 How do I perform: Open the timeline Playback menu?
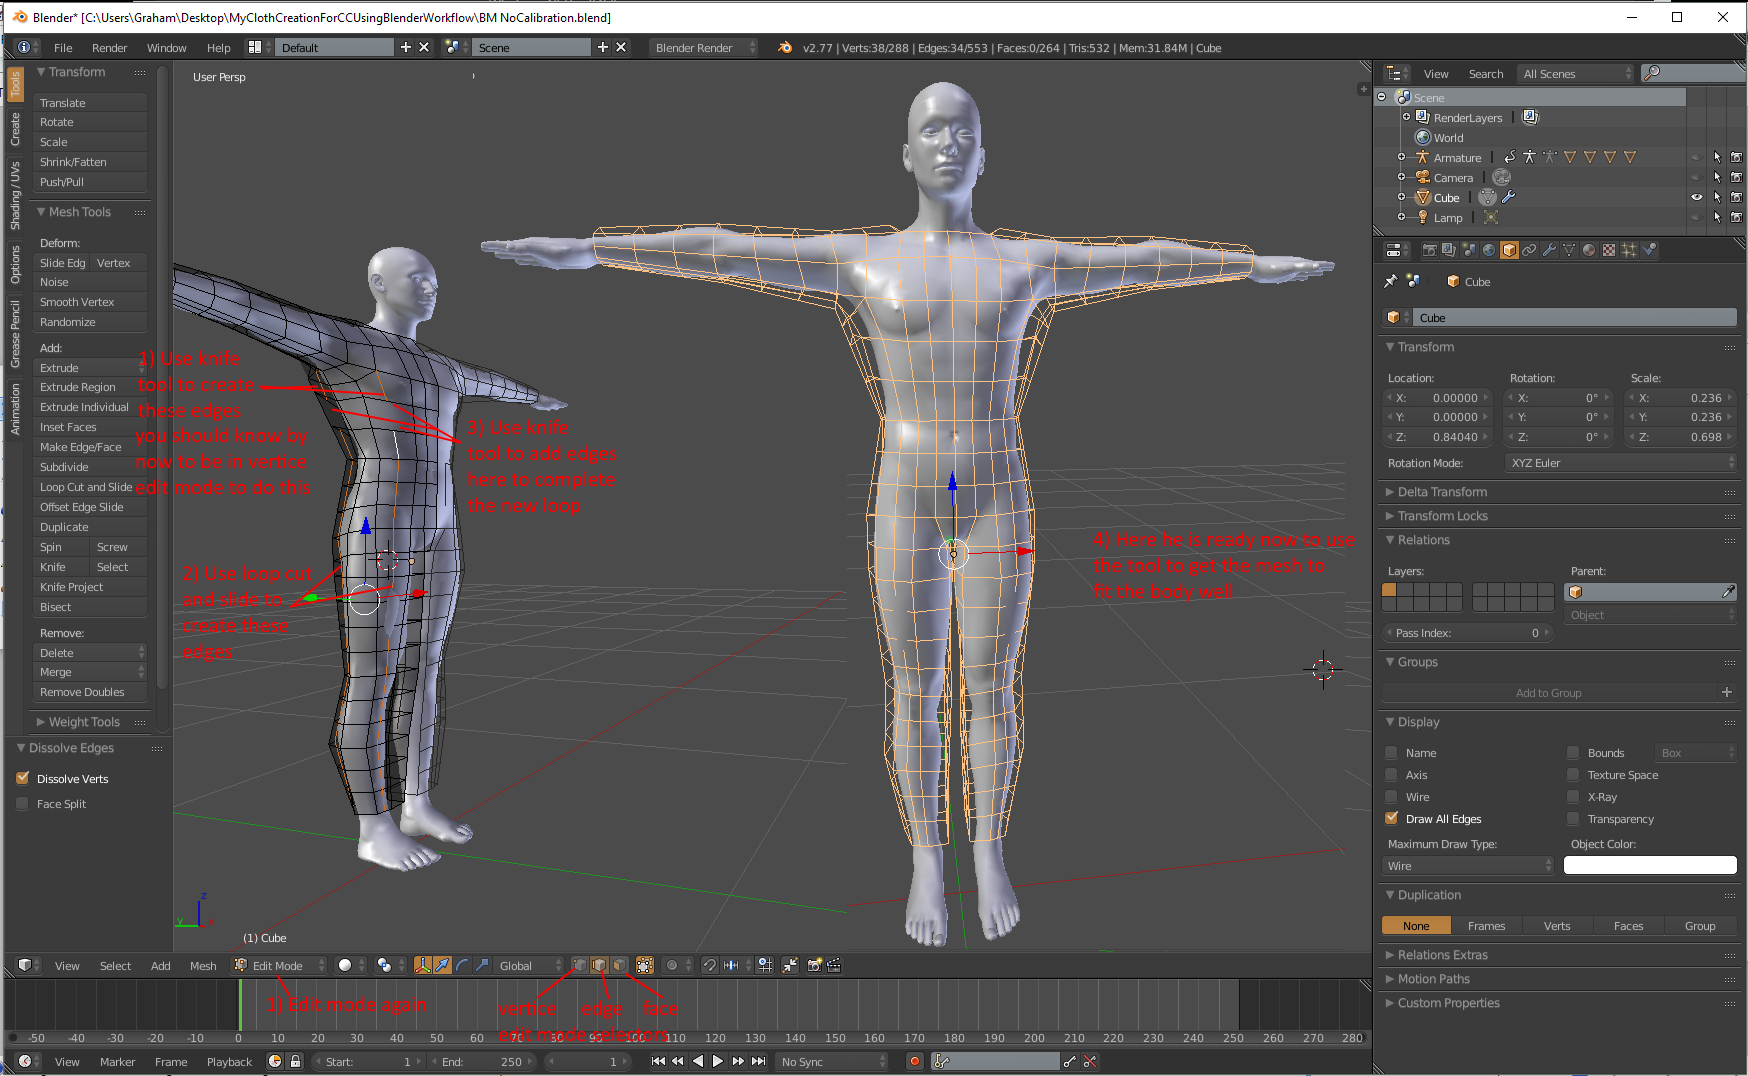229,1061
